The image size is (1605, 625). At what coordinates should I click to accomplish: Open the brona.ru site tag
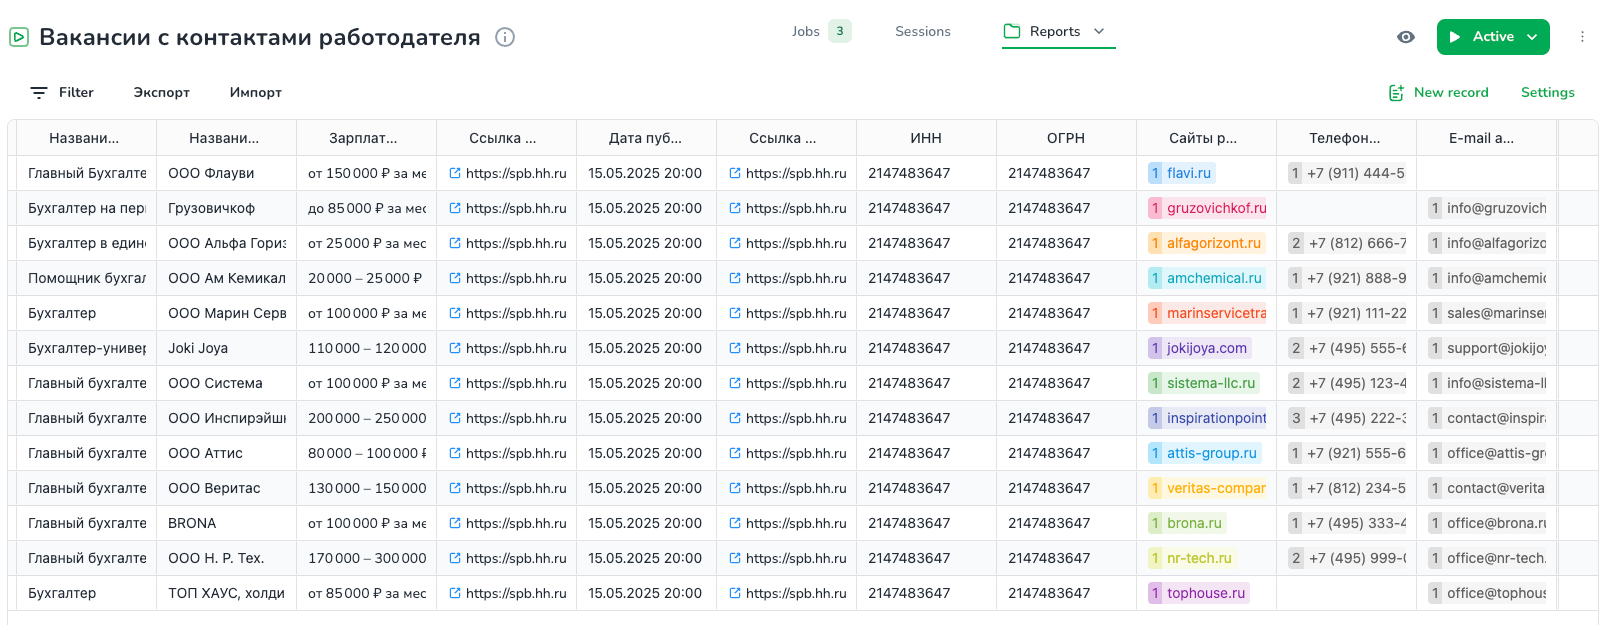[1187, 523]
